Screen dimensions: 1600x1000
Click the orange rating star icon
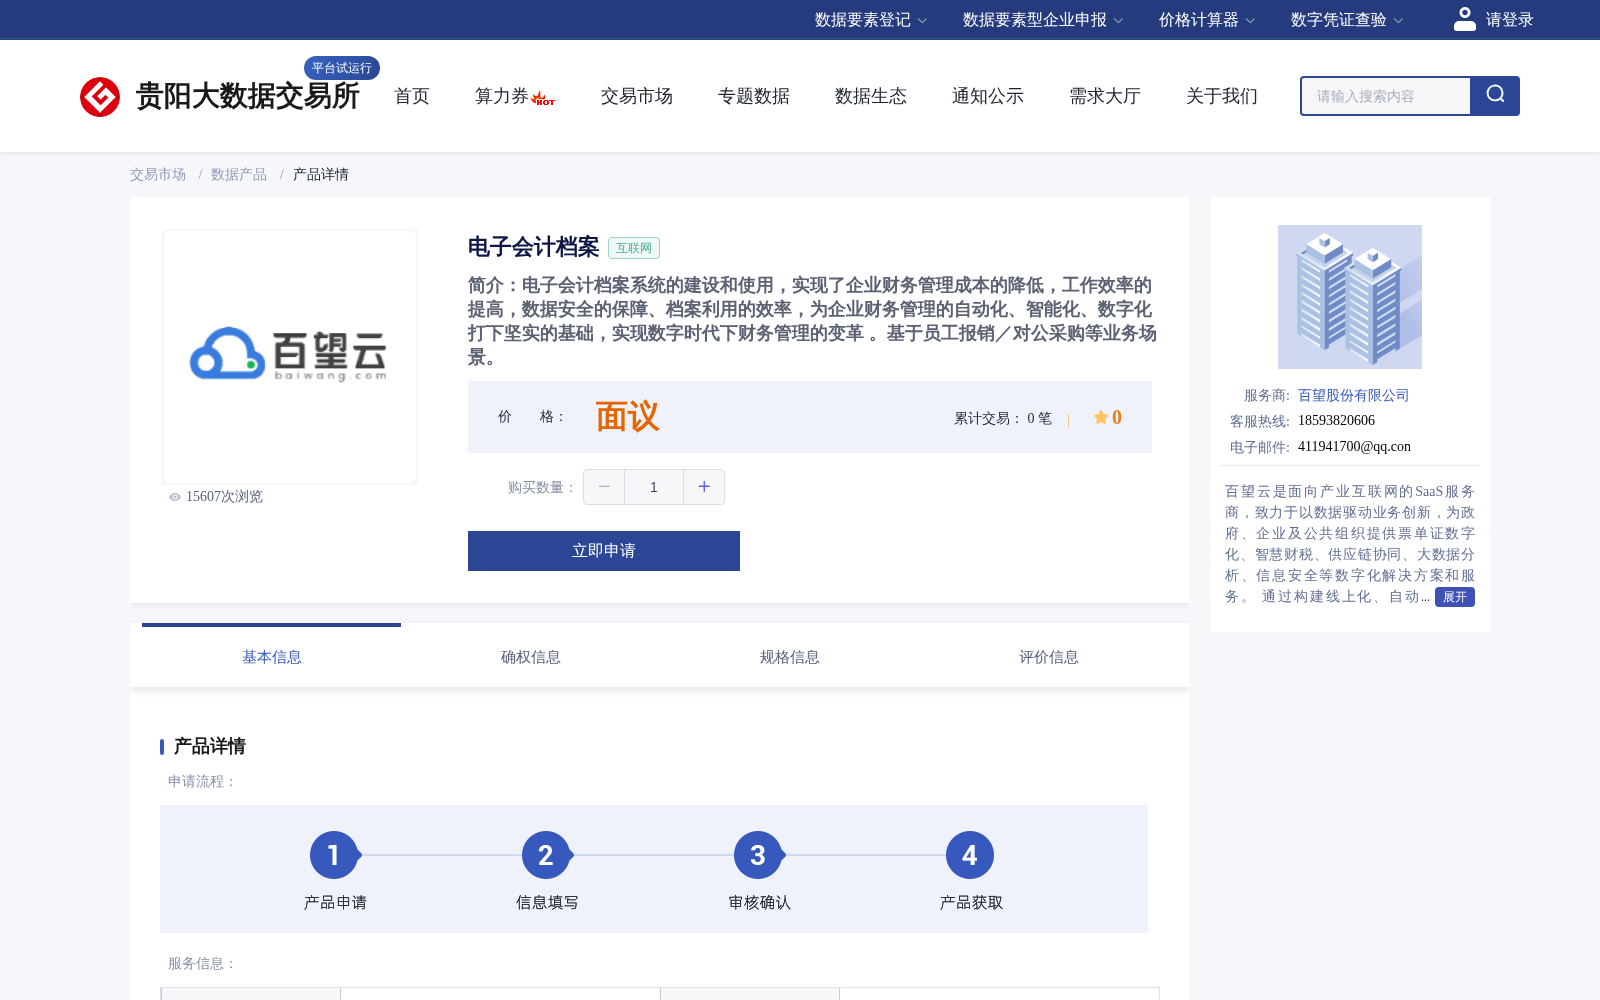pos(1100,417)
